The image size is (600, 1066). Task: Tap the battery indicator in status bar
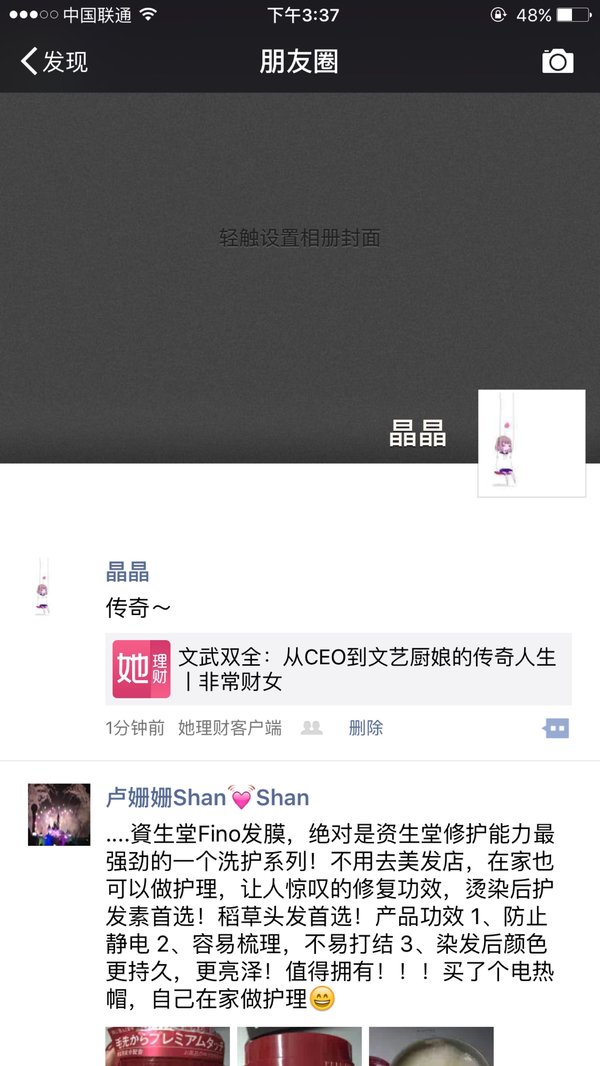coord(573,15)
